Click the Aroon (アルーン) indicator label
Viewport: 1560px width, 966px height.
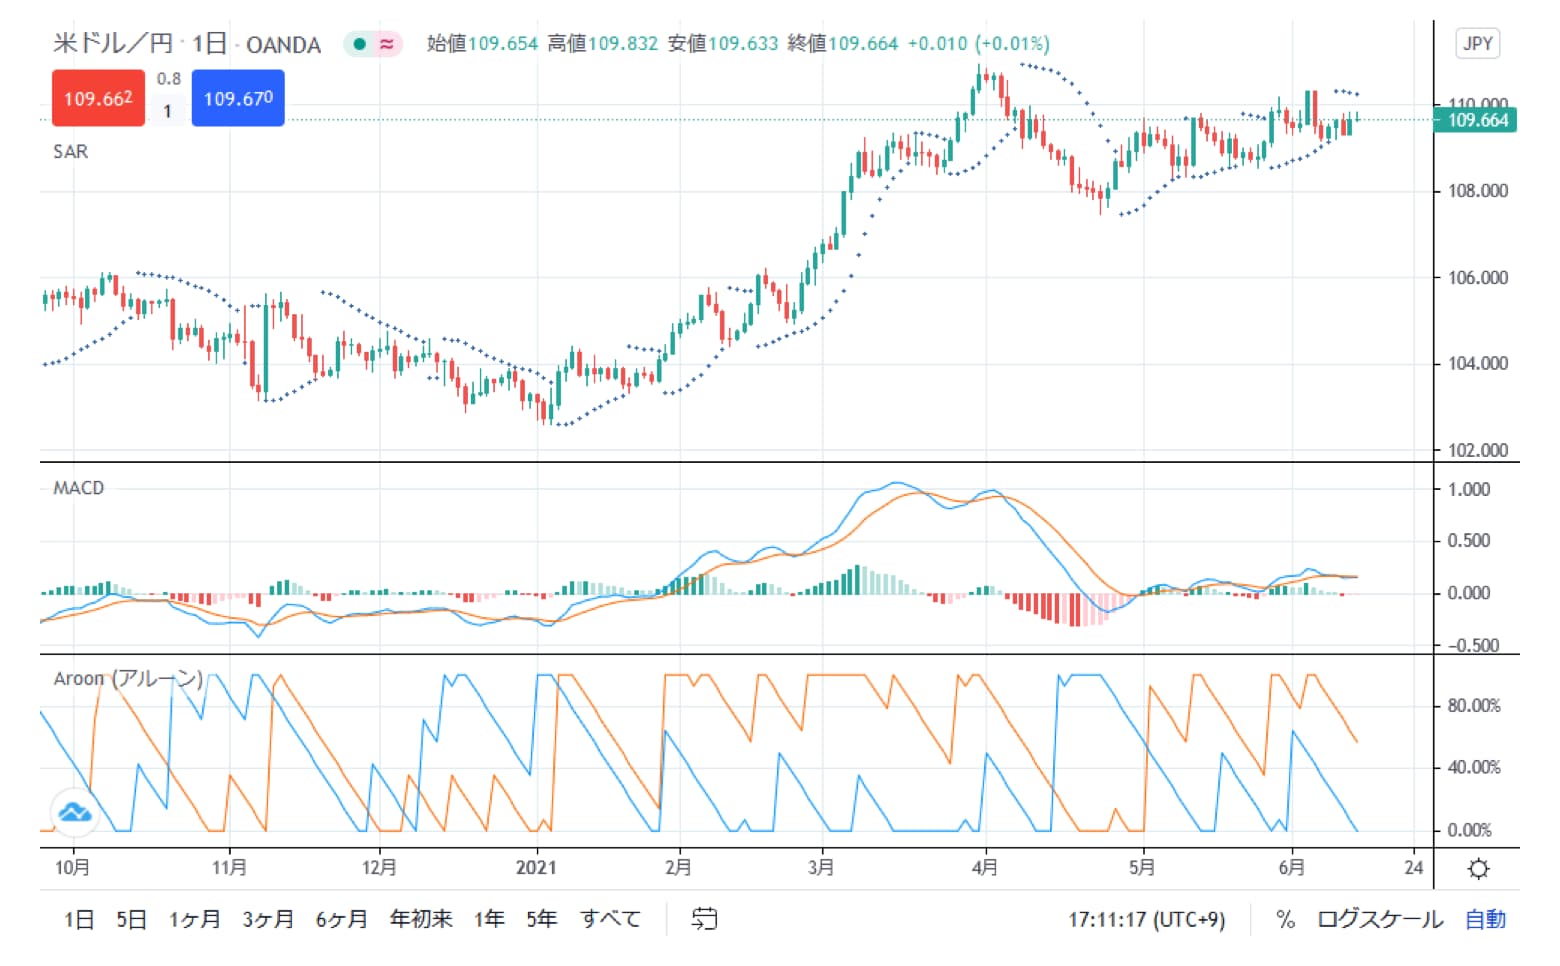point(128,679)
